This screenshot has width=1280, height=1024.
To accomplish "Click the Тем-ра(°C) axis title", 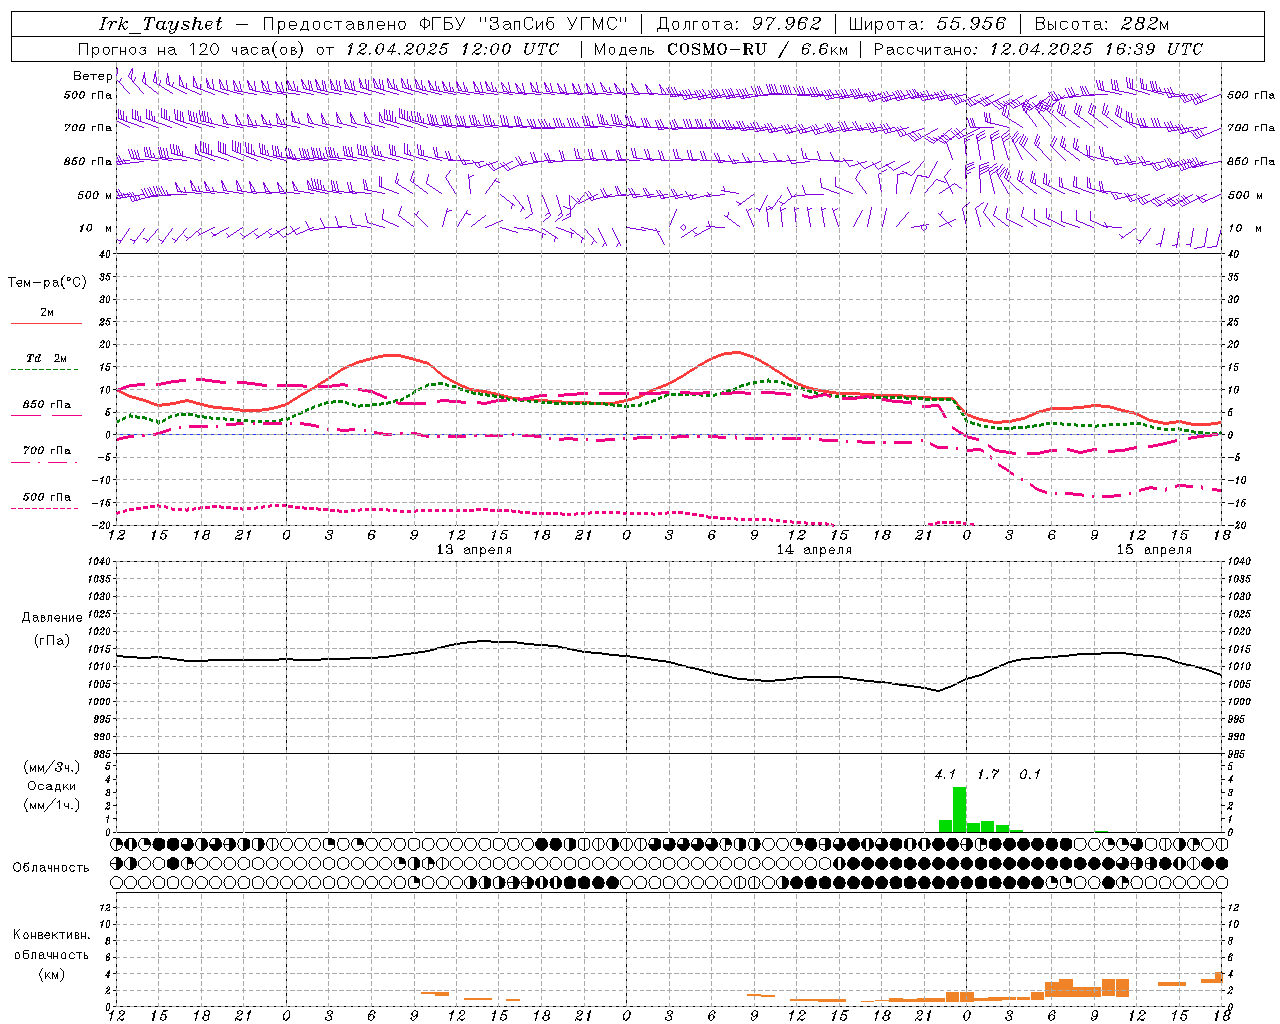I will pos(47,283).
